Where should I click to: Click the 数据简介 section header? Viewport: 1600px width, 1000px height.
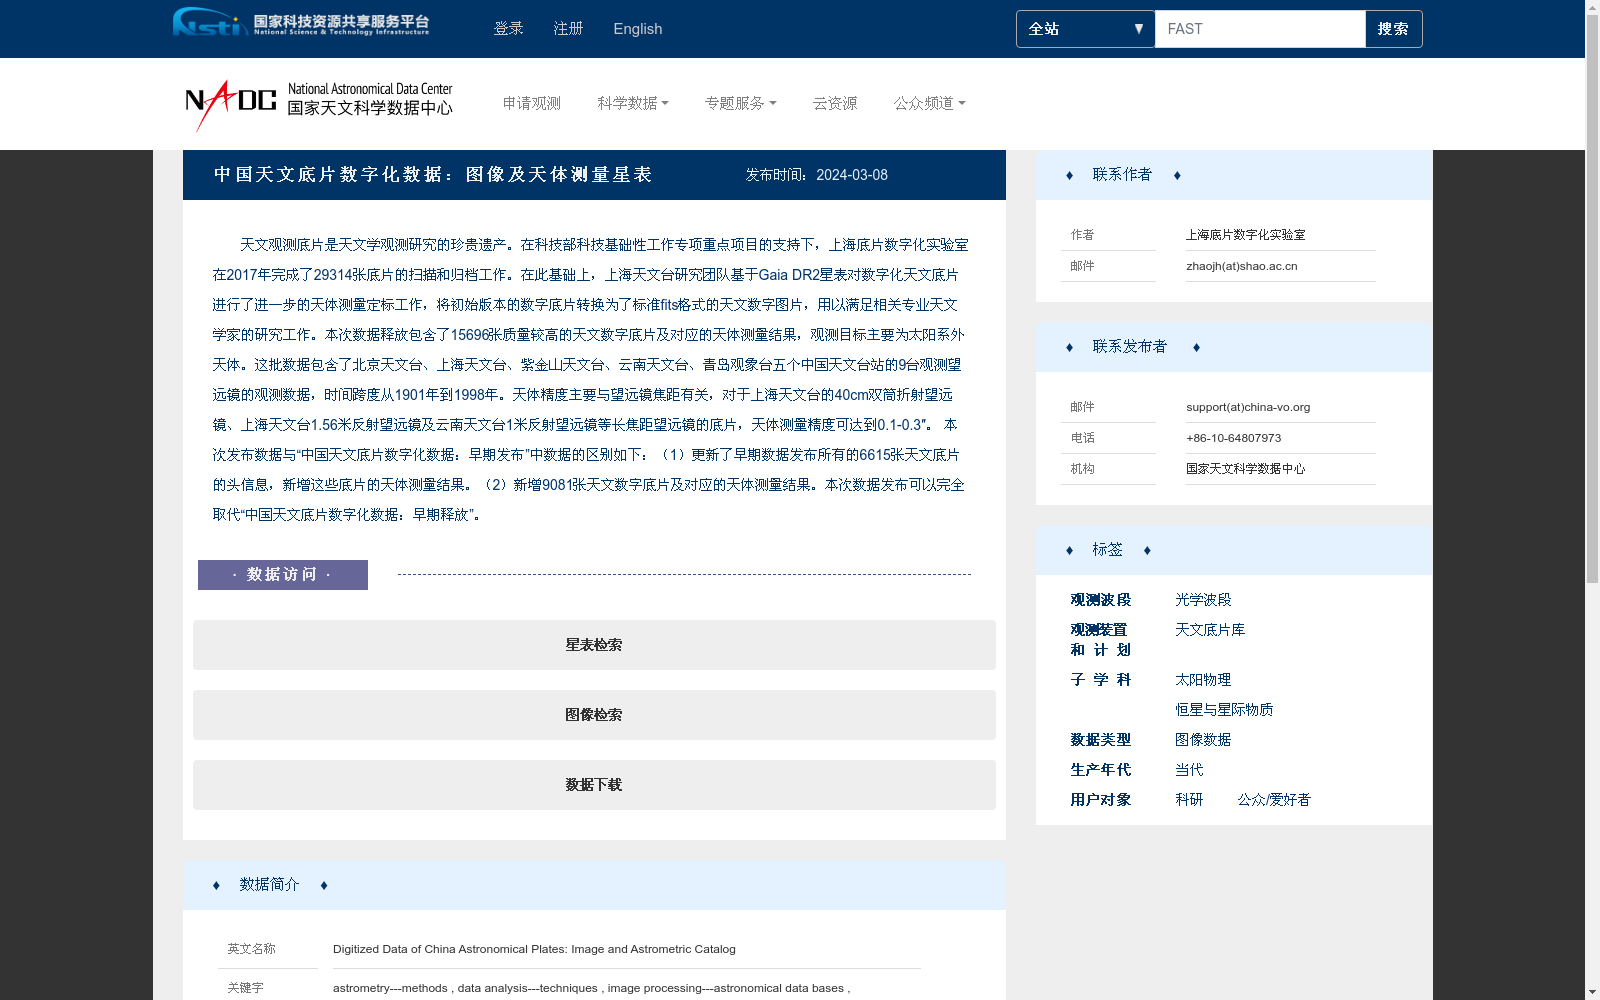tap(594, 885)
